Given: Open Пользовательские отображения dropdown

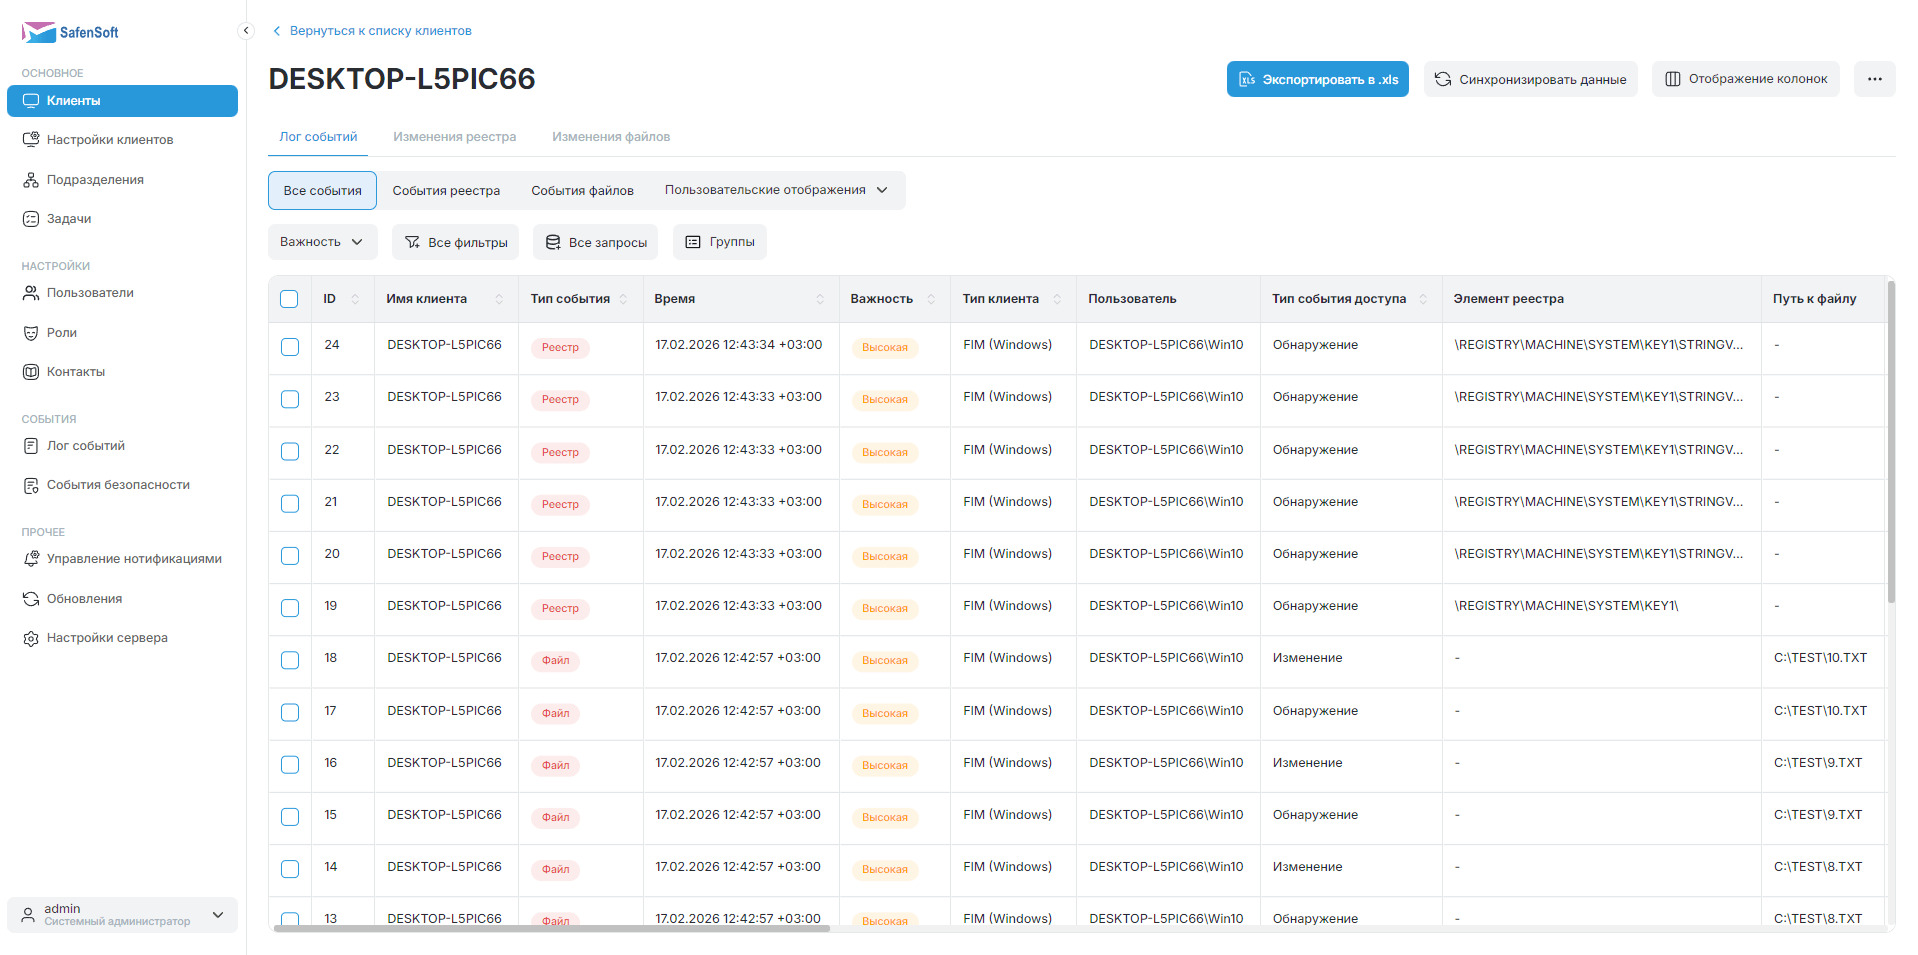Looking at the screenshot, I should point(776,190).
